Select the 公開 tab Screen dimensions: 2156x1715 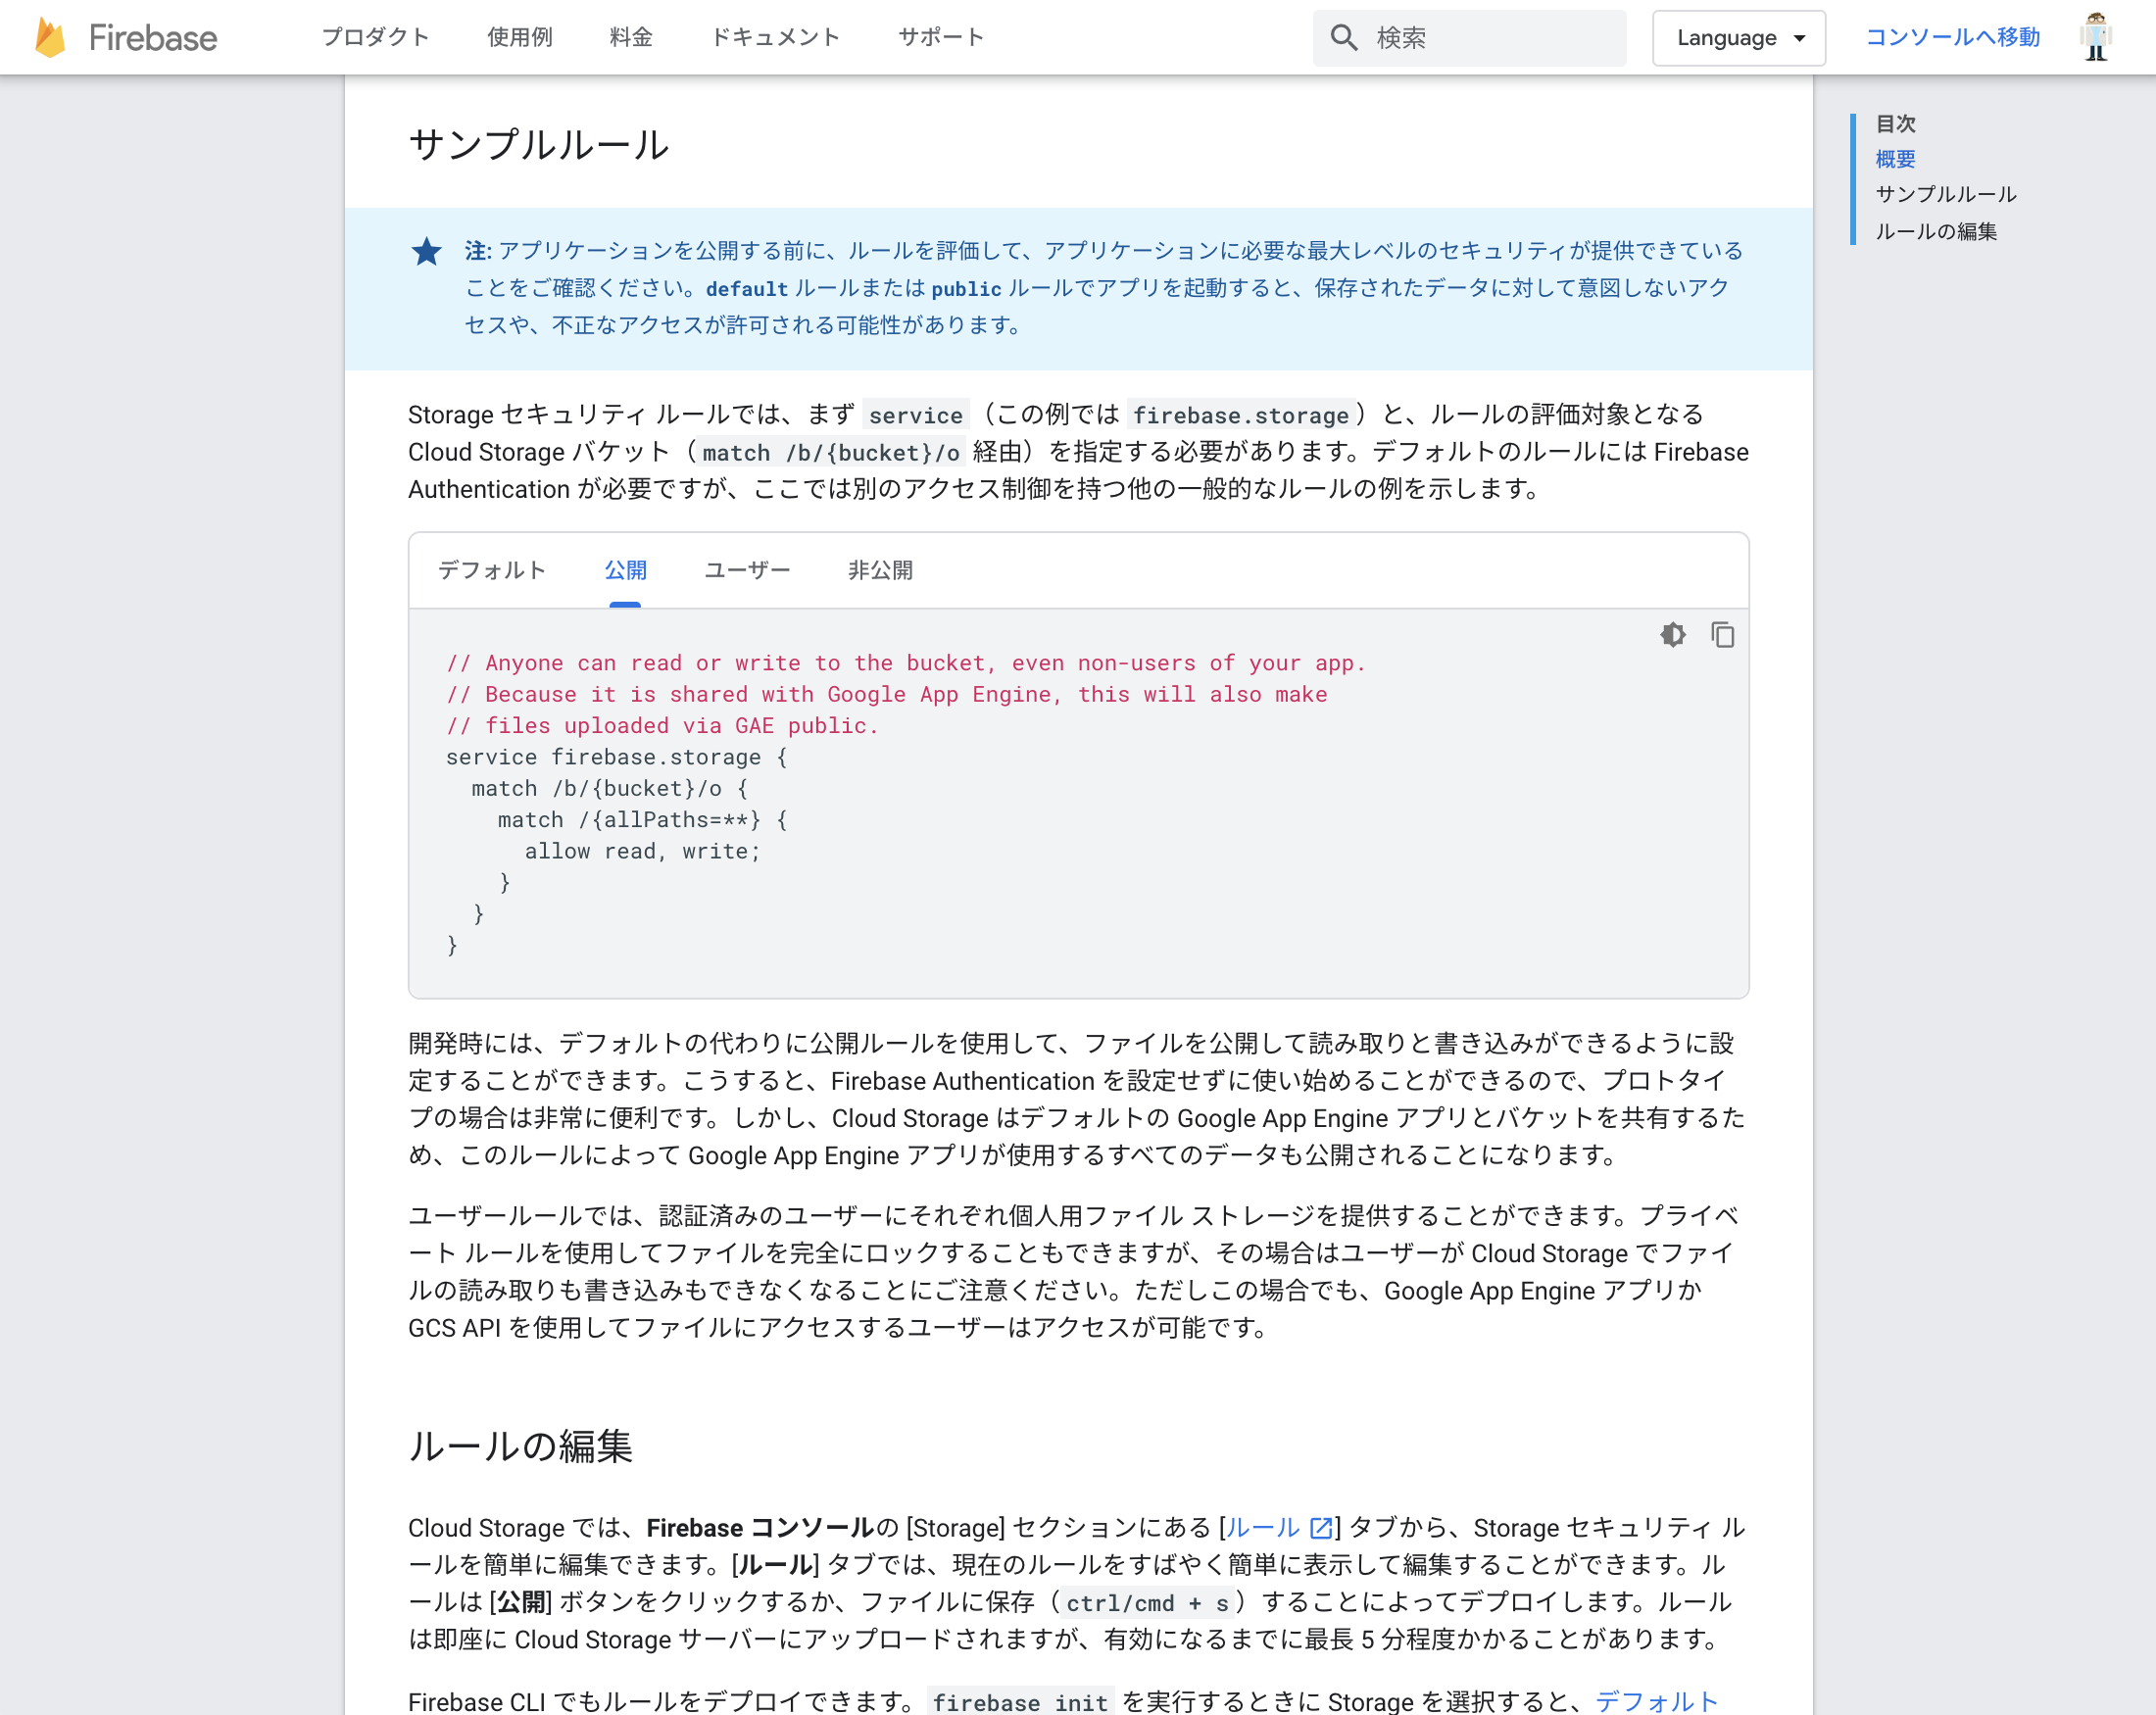625,570
